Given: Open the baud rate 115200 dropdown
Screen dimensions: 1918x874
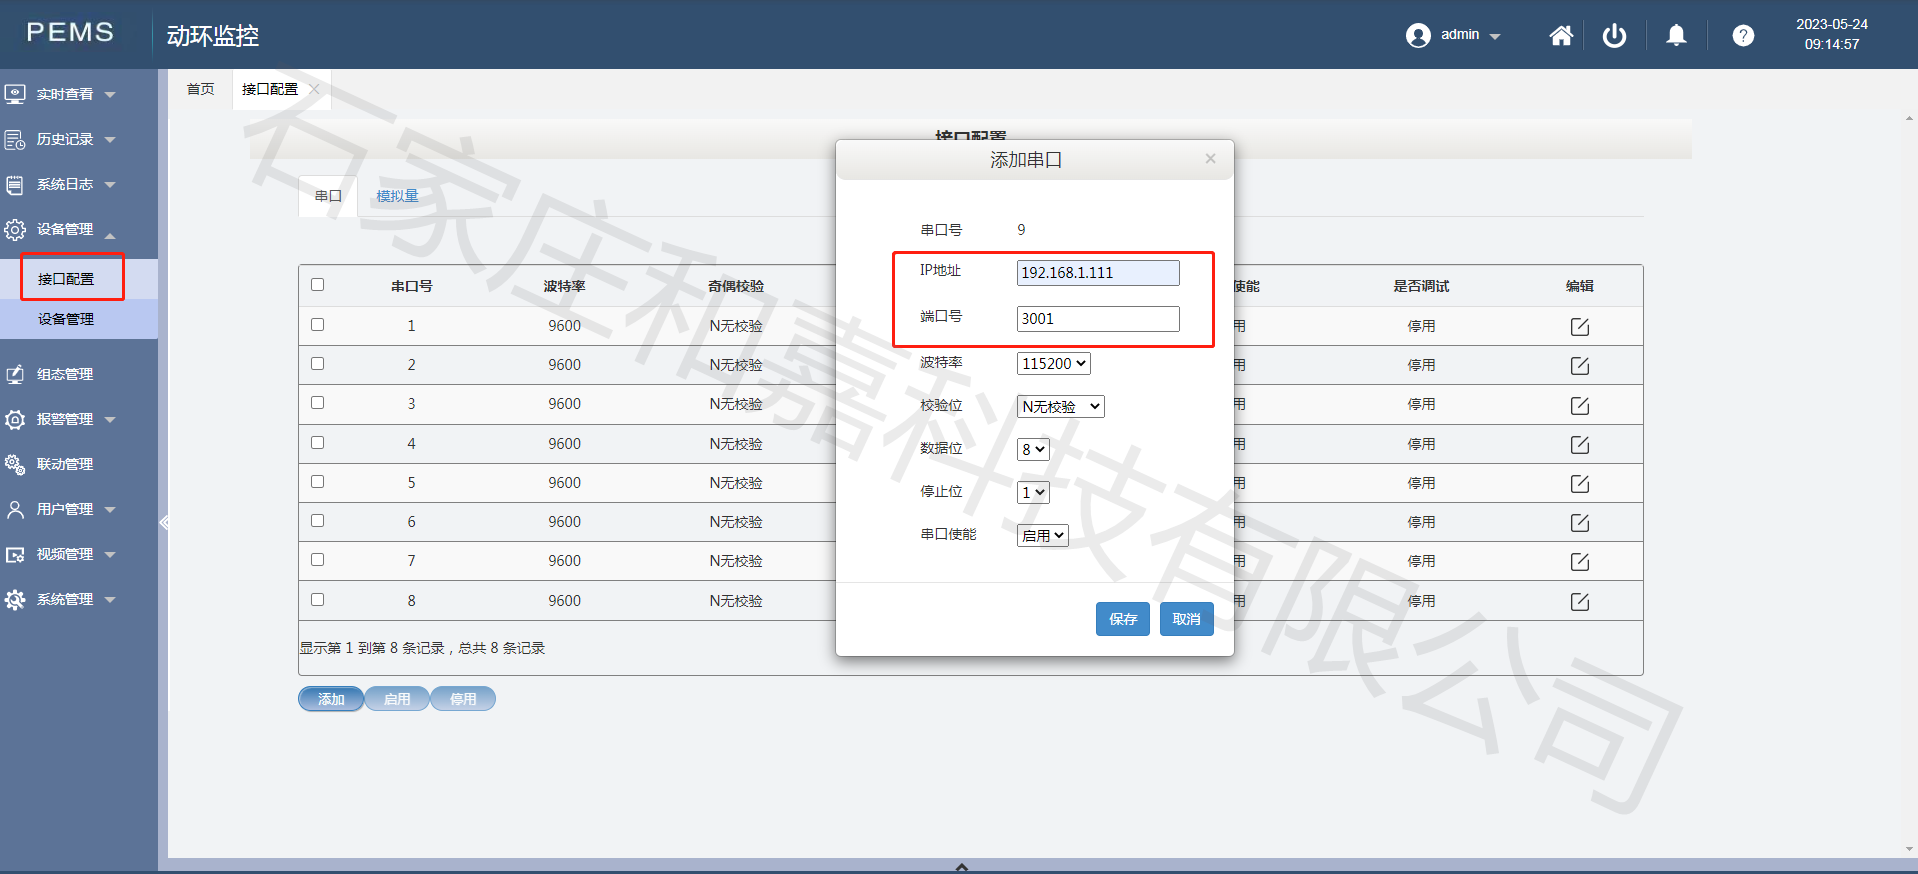Looking at the screenshot, I should tap(1053, 364).
